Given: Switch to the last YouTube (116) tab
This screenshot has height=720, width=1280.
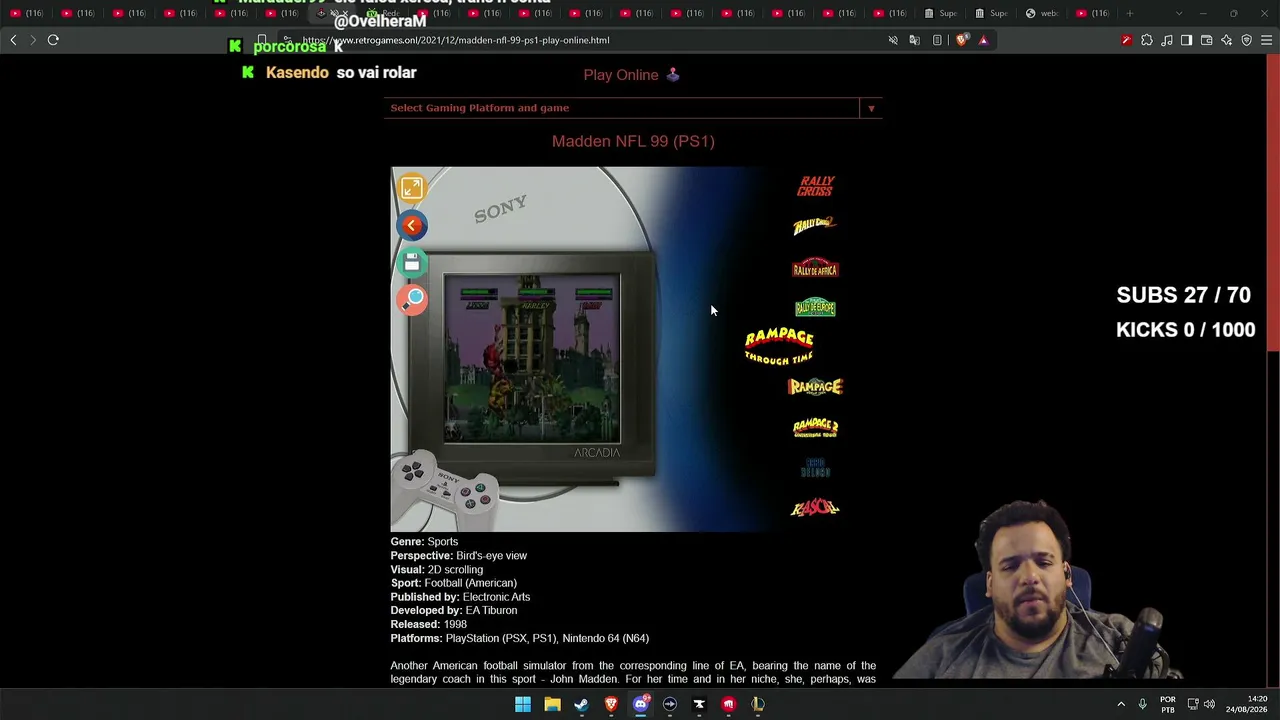Looking at the screenshot, I should 1092,13.
